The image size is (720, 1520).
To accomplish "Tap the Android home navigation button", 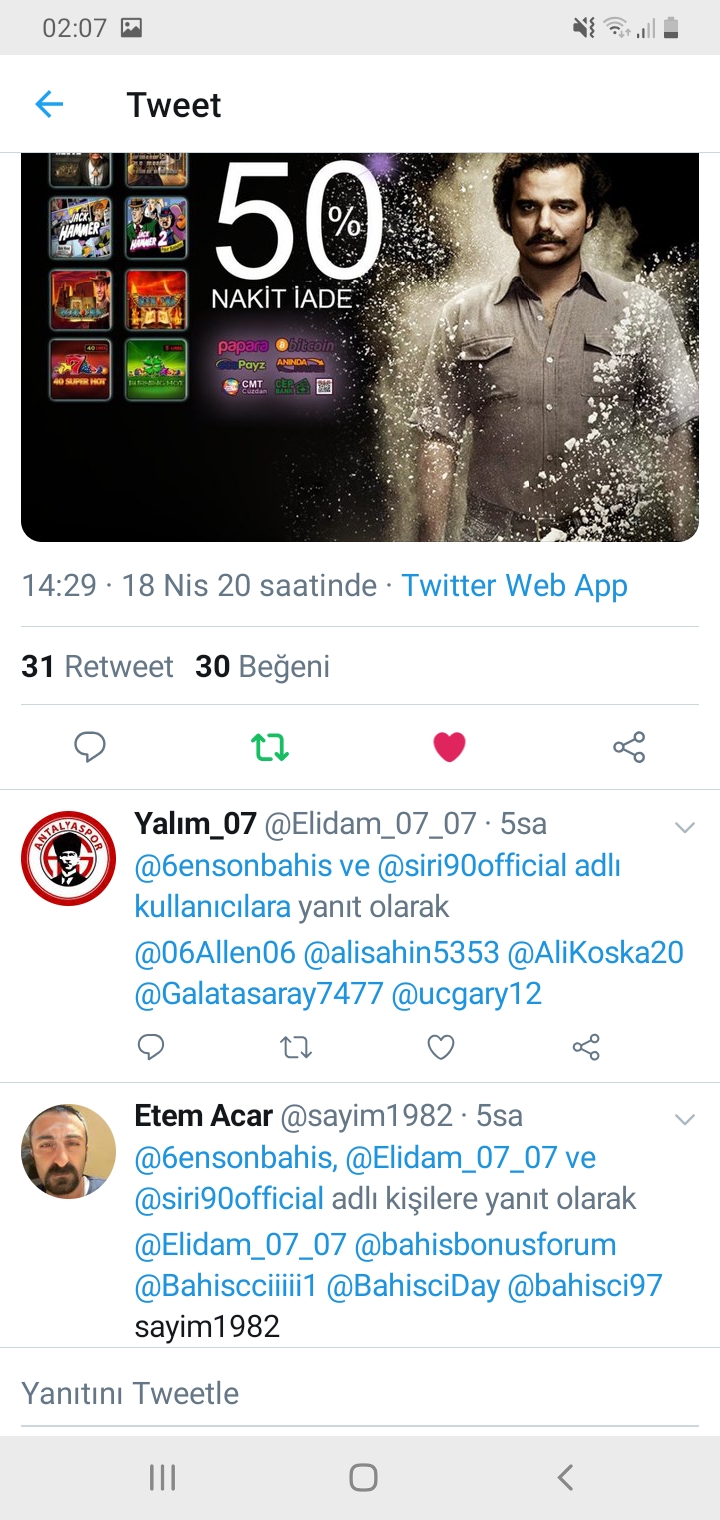I will pyautogui.click(x=363, y=1477).
